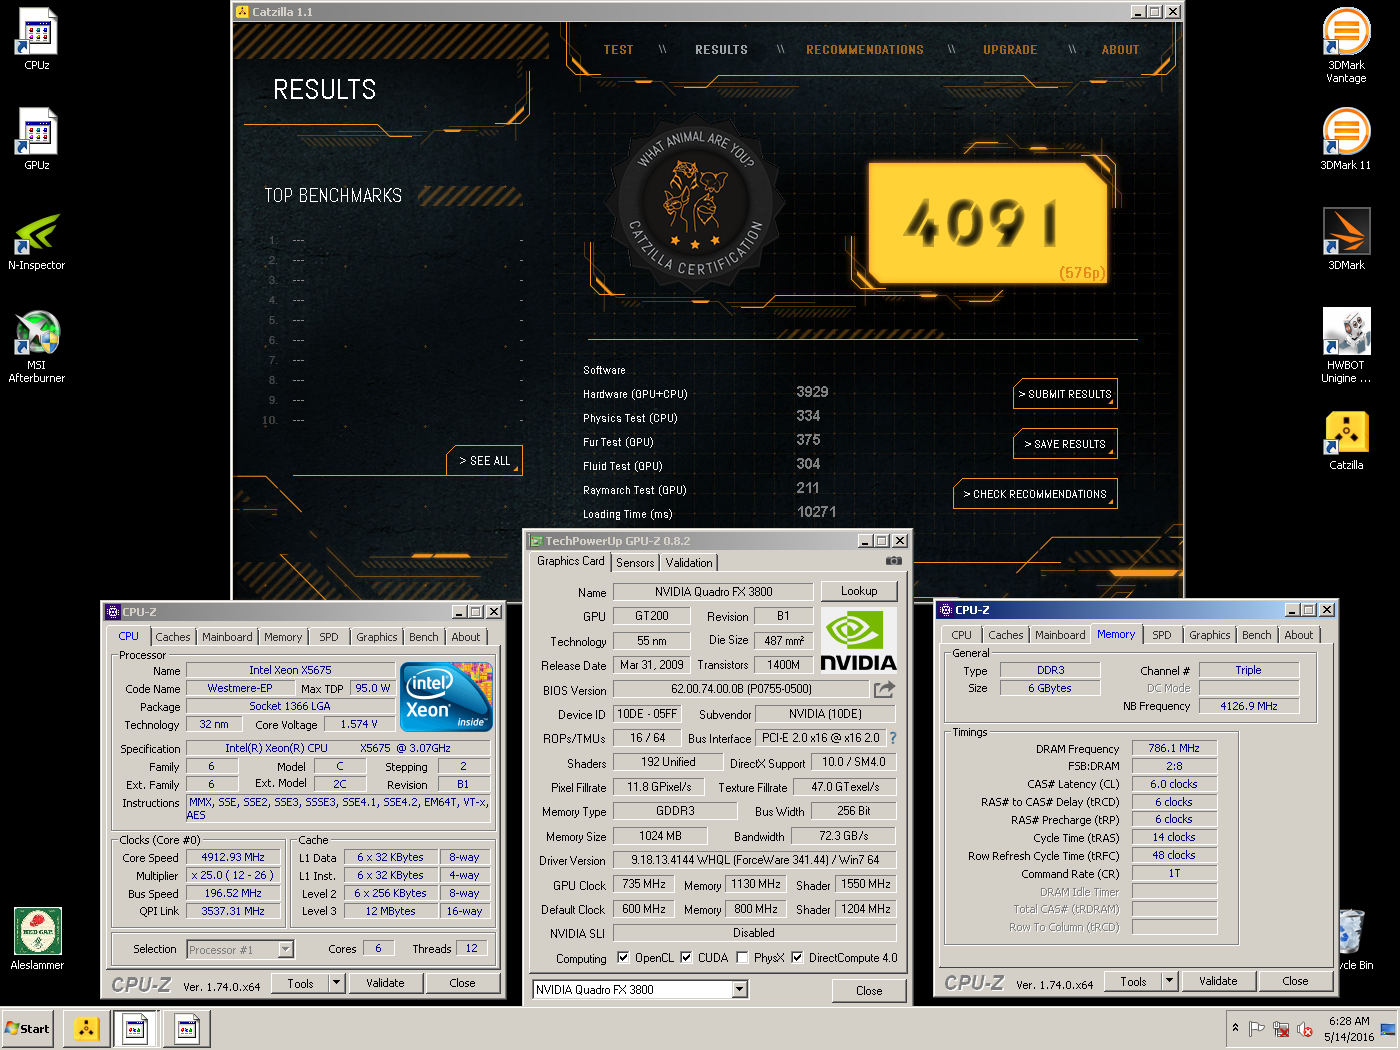Click the Core Speed 4912.93 MHz field

(233, 857)
